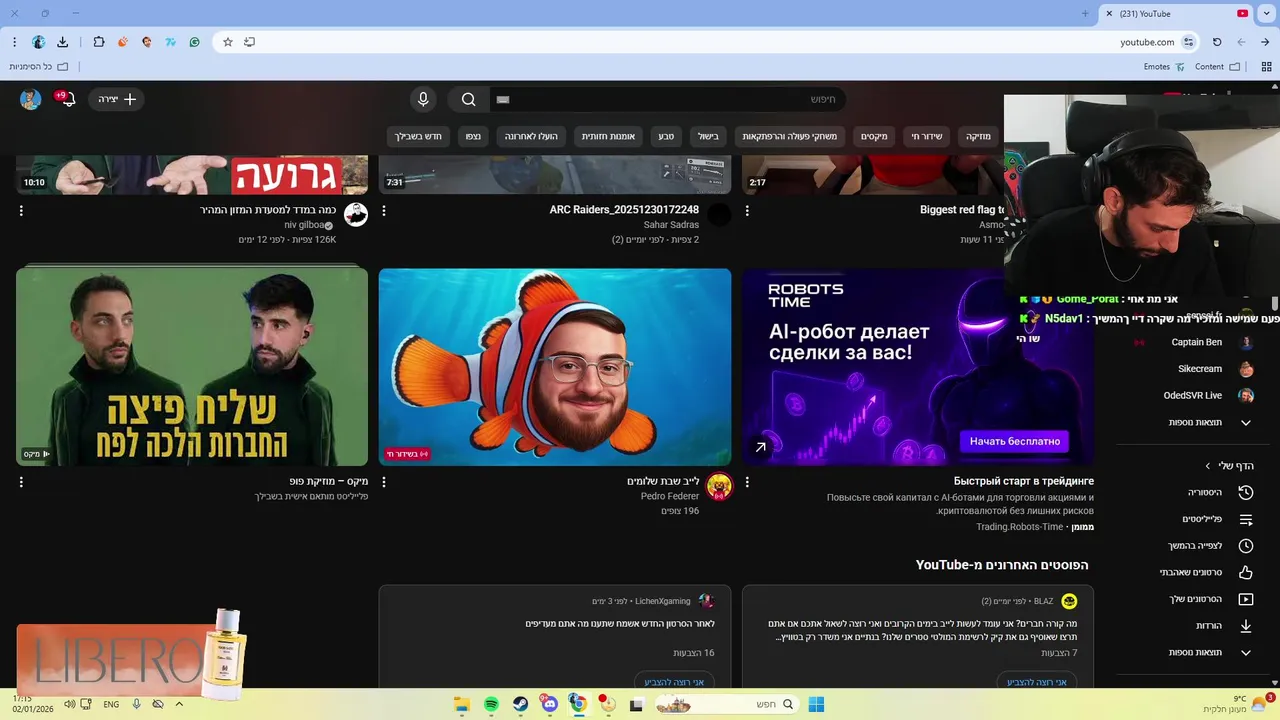The height and width of the screenshot is (720, 1280).
Task: Open options menu for the gilboa niv video
Action: click(x=21, y=211)
